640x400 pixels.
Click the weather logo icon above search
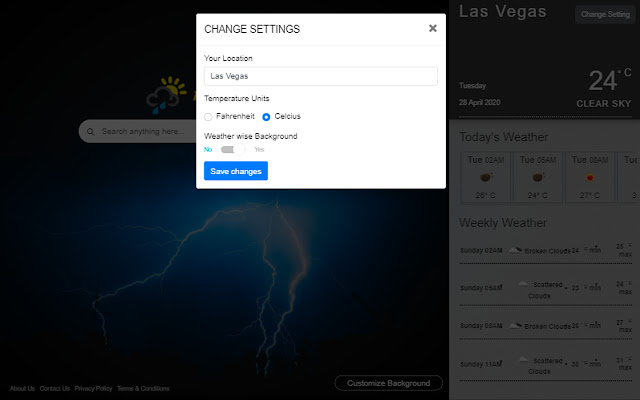(x=165, y=96)
